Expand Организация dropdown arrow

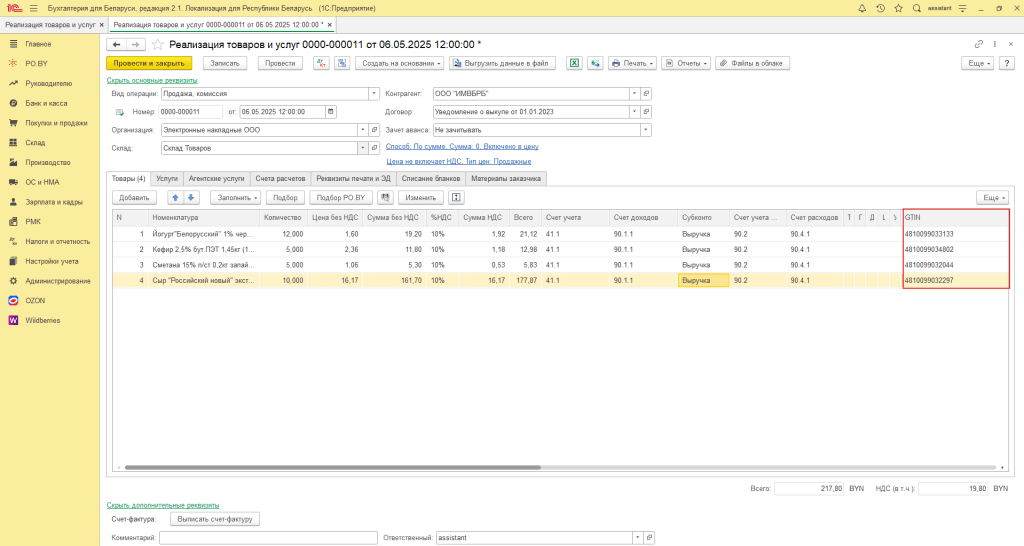click(362, 130)
